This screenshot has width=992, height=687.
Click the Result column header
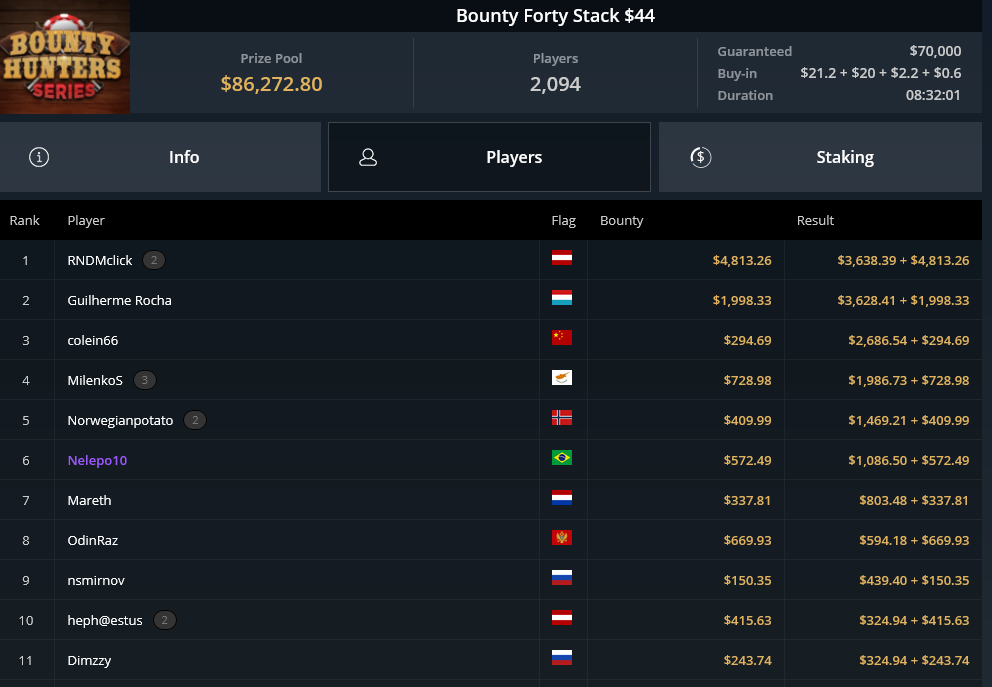click(x=815, y=220)
